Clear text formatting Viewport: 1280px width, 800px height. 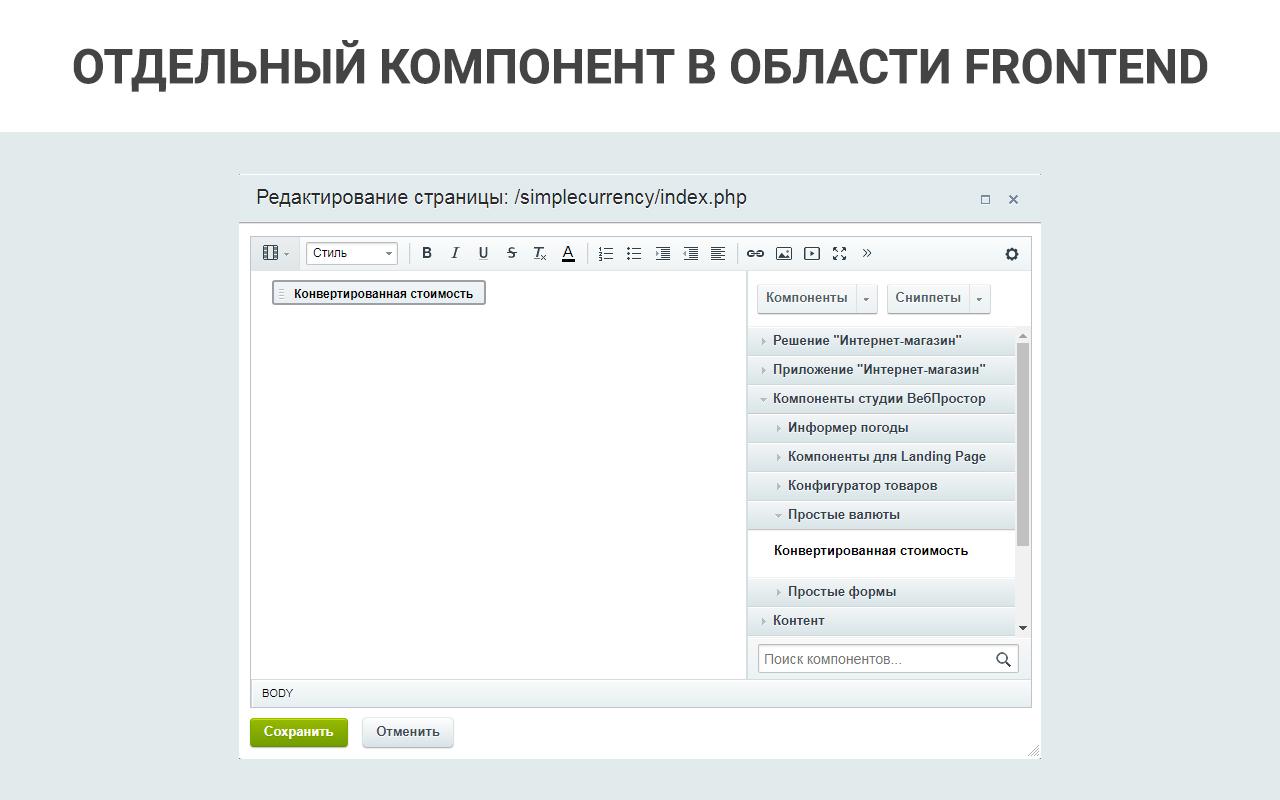coord(539,253)
